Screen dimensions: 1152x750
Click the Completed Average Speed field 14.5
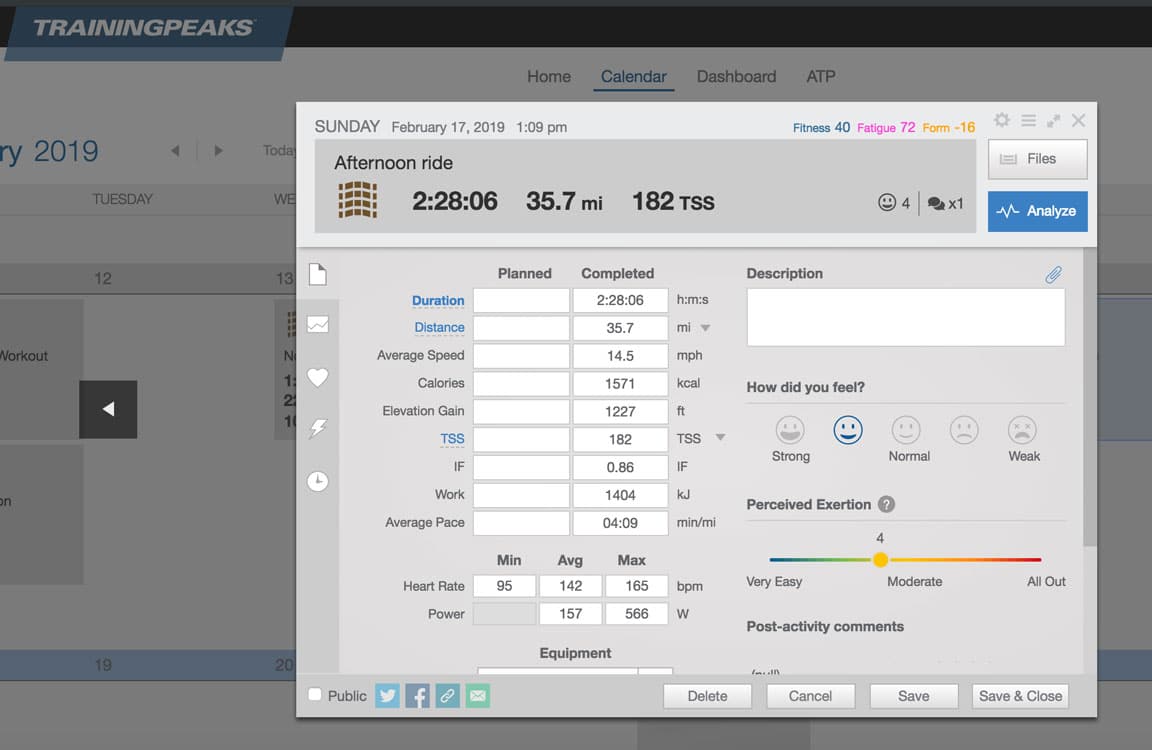(620, 356)
